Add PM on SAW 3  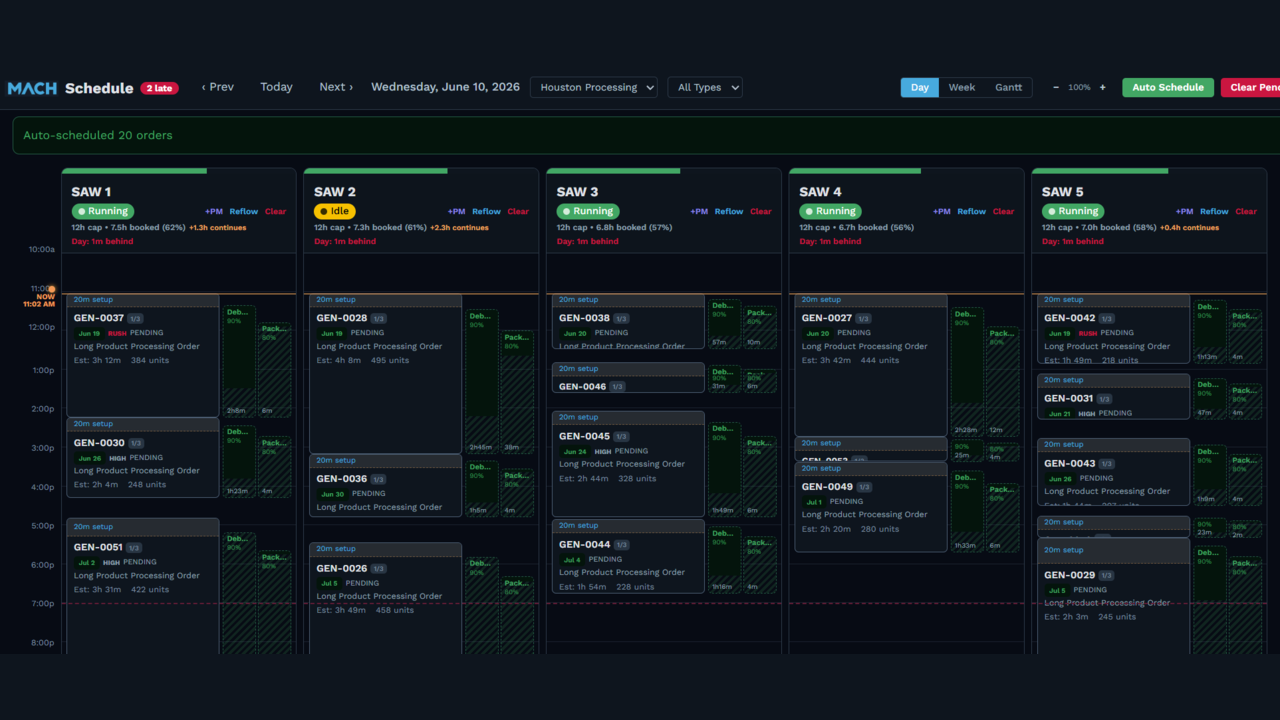[x=699, y=211]
